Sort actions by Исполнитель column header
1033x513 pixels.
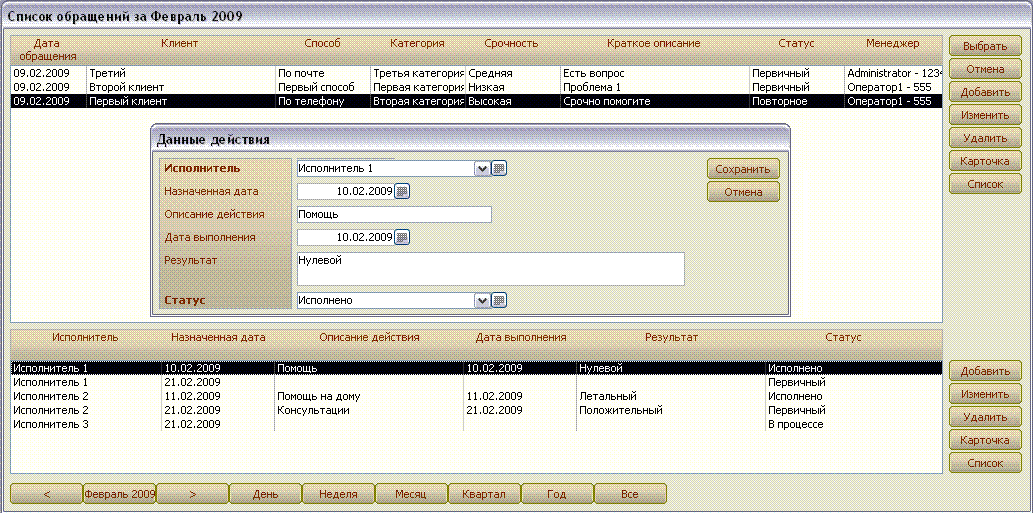85,337
